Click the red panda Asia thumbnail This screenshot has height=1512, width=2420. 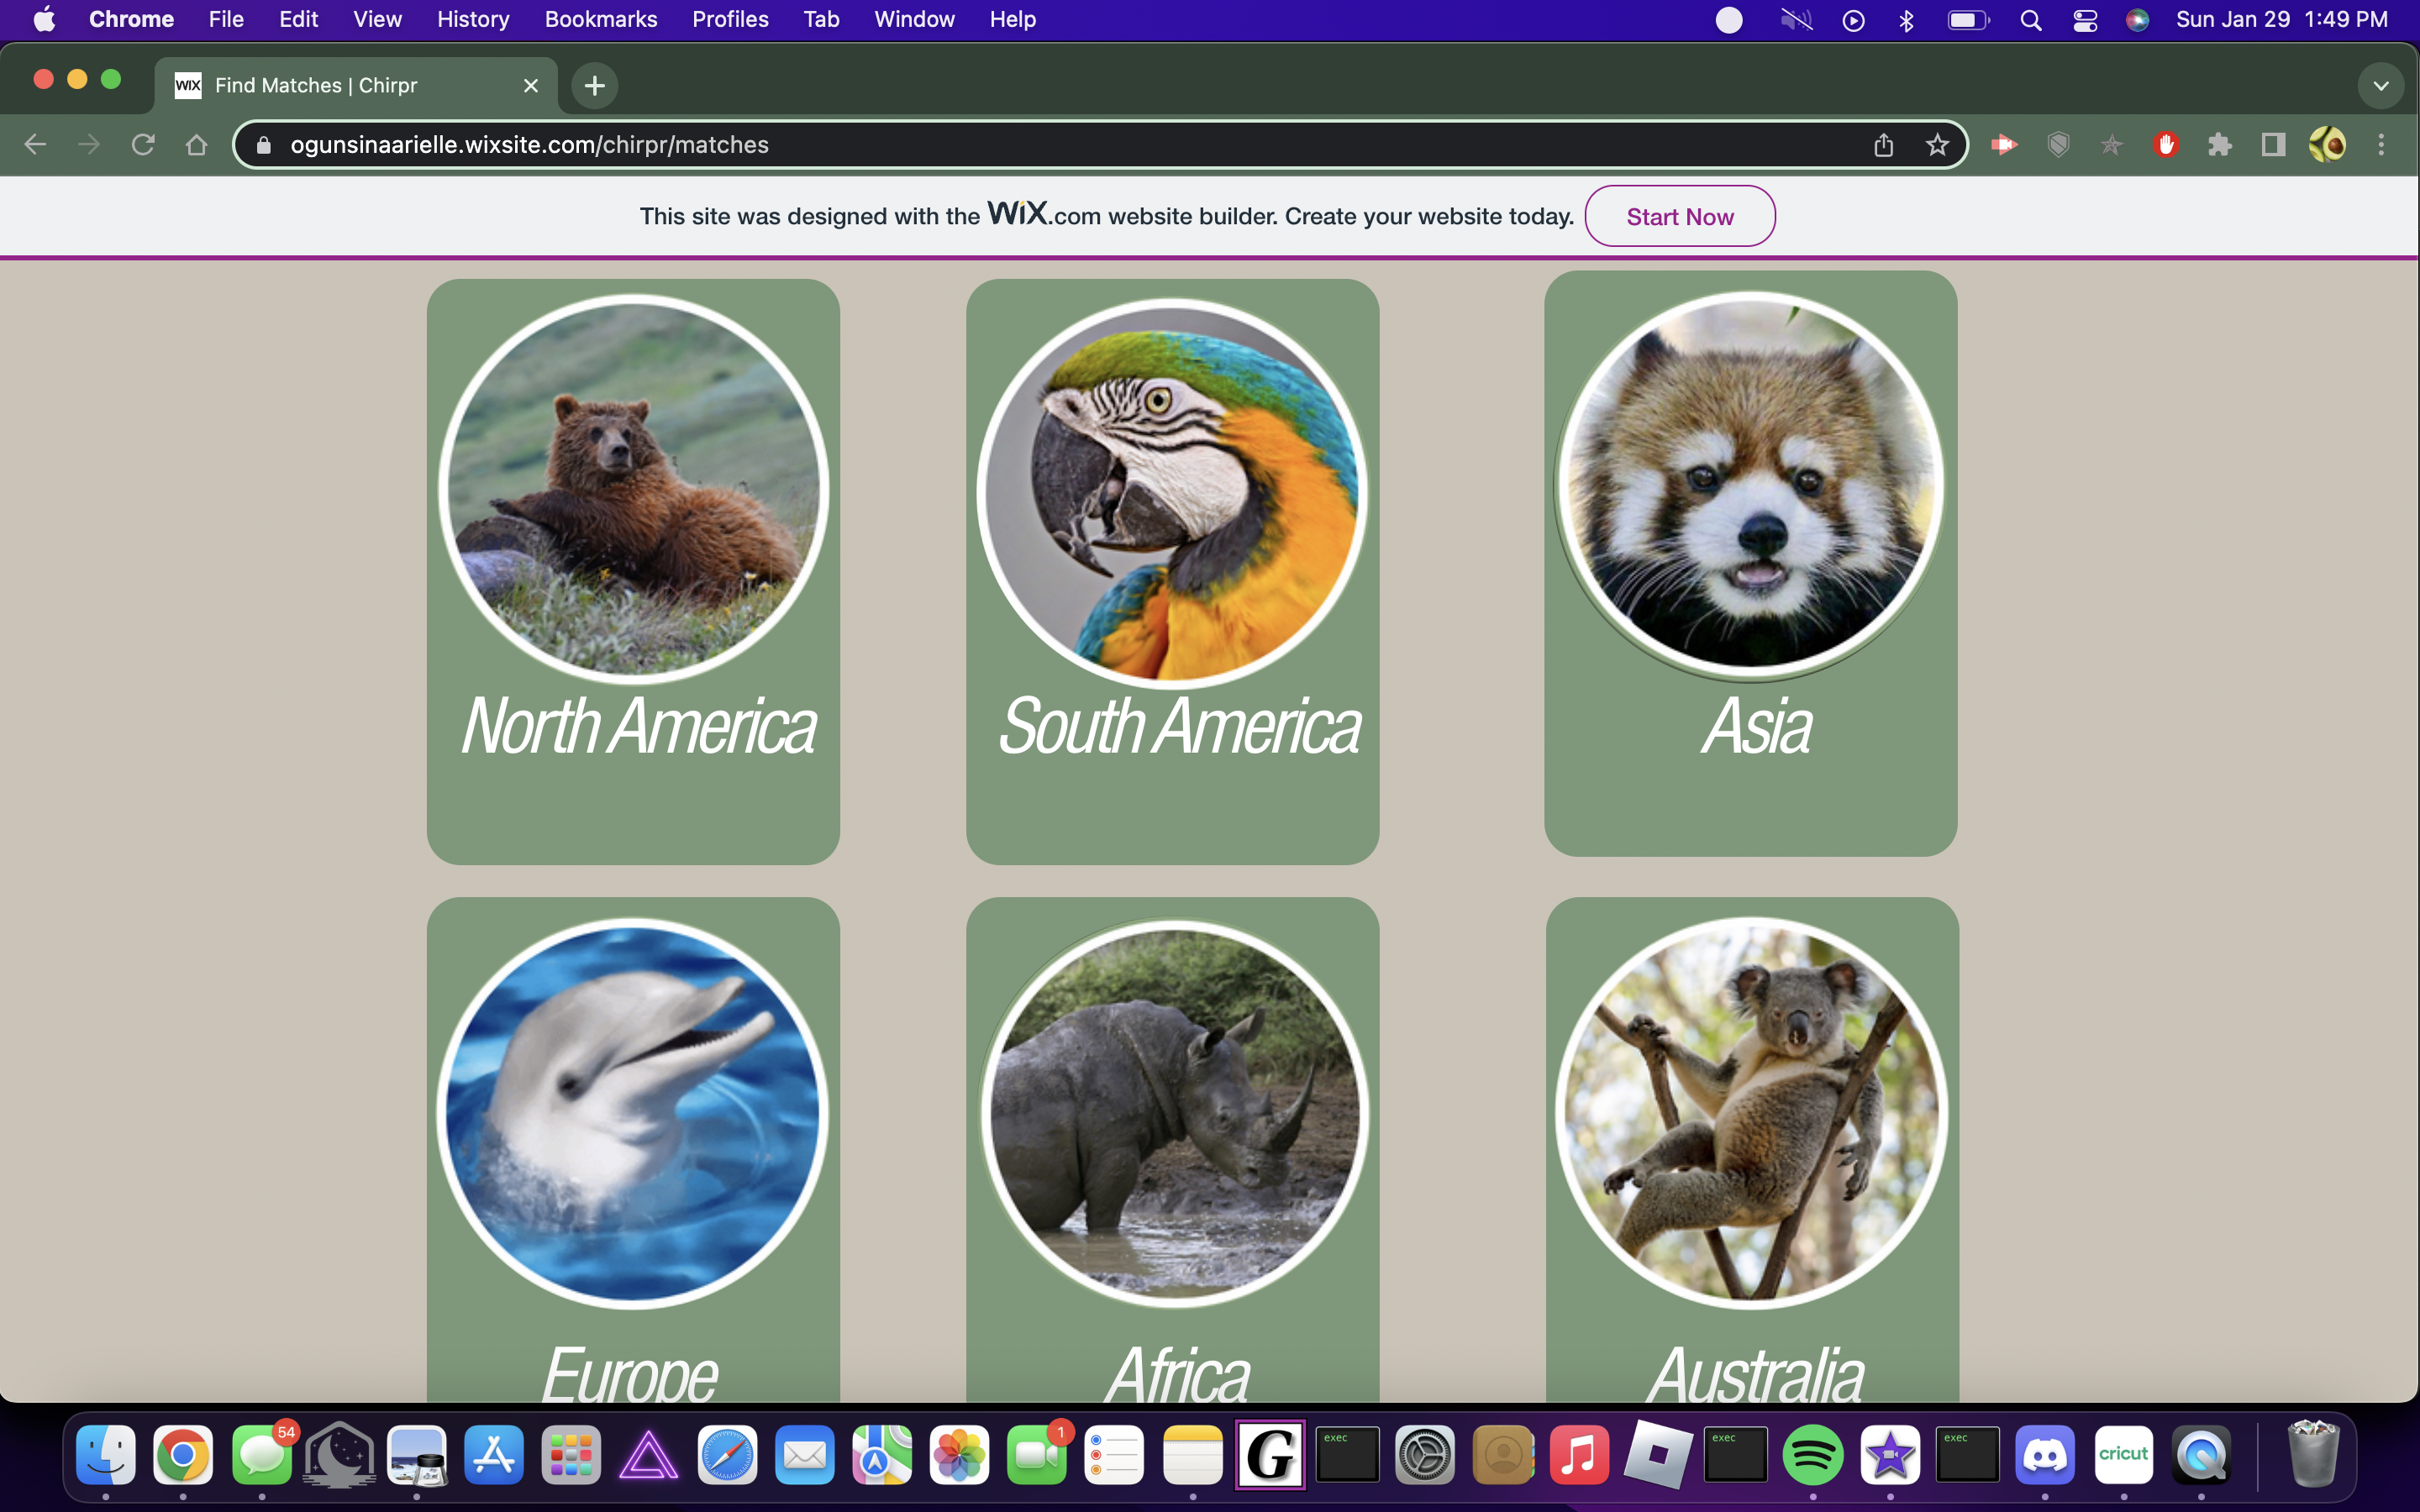(1750, 483)
